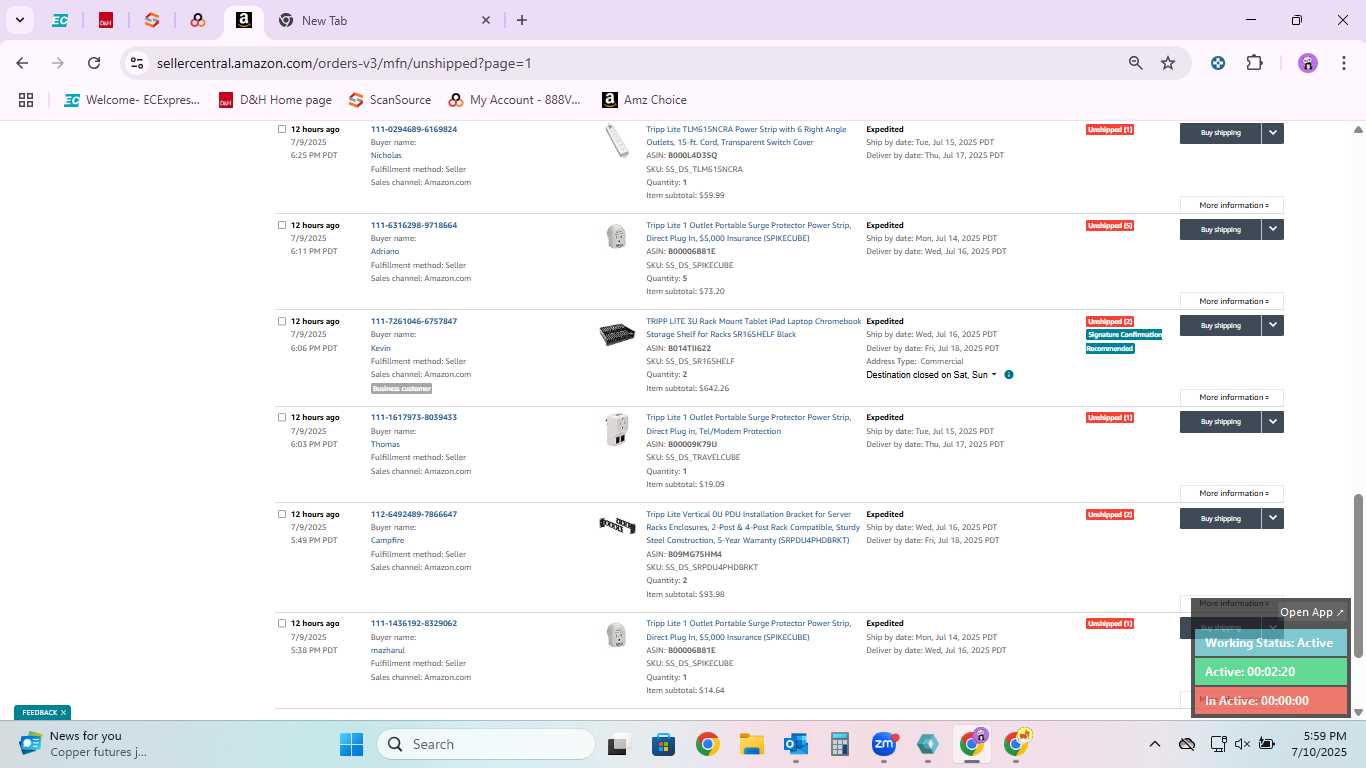Buy shipping for Nicholas's order
The image size is (1366, 768).
coord(1220,133)
